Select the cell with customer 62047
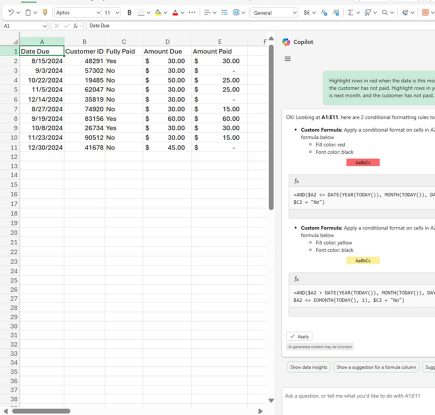 point(84,89)
